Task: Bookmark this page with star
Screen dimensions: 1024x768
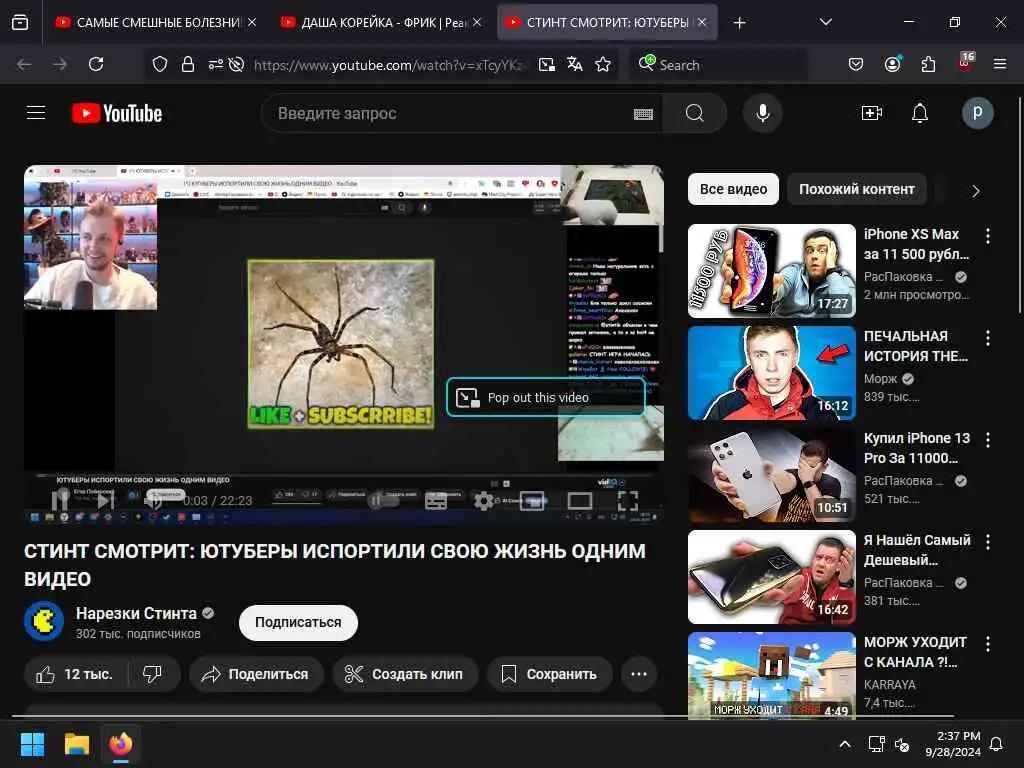Action: pyautogui.click(x=603, y=64)
